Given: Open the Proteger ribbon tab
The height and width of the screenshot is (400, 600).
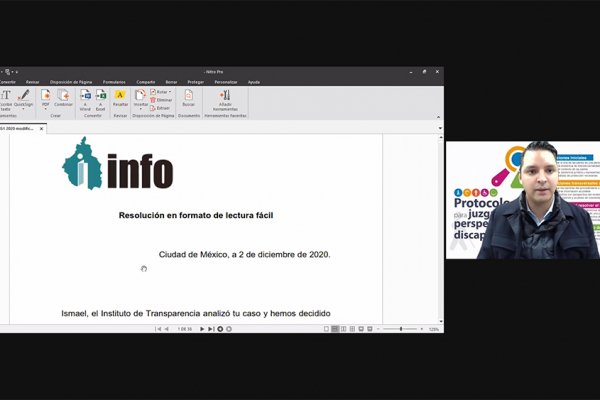Looking at the screenshot, I should click(196, 82).
